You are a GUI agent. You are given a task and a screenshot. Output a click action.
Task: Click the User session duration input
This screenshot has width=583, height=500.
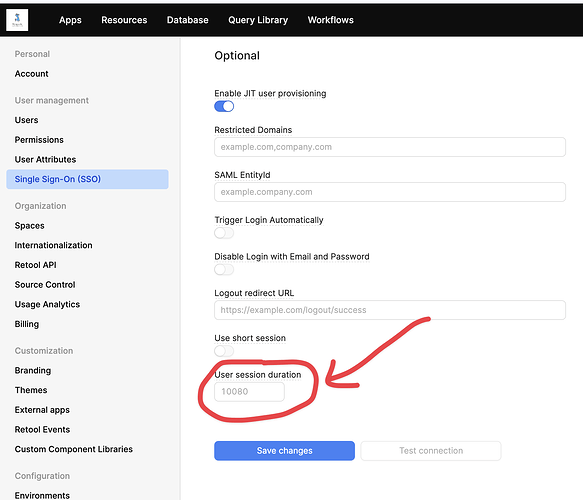pyautogui.click(x=249, y=392)
